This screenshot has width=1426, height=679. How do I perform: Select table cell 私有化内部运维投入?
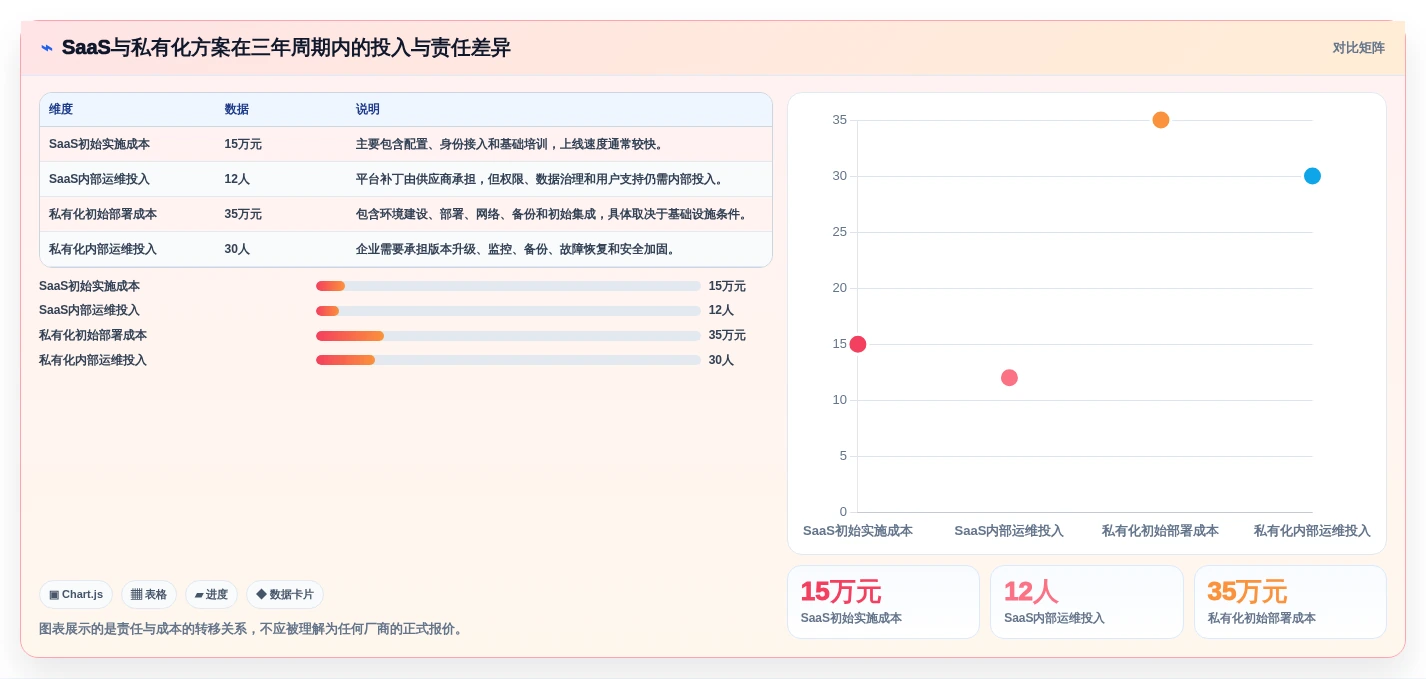tap(103, 249)
